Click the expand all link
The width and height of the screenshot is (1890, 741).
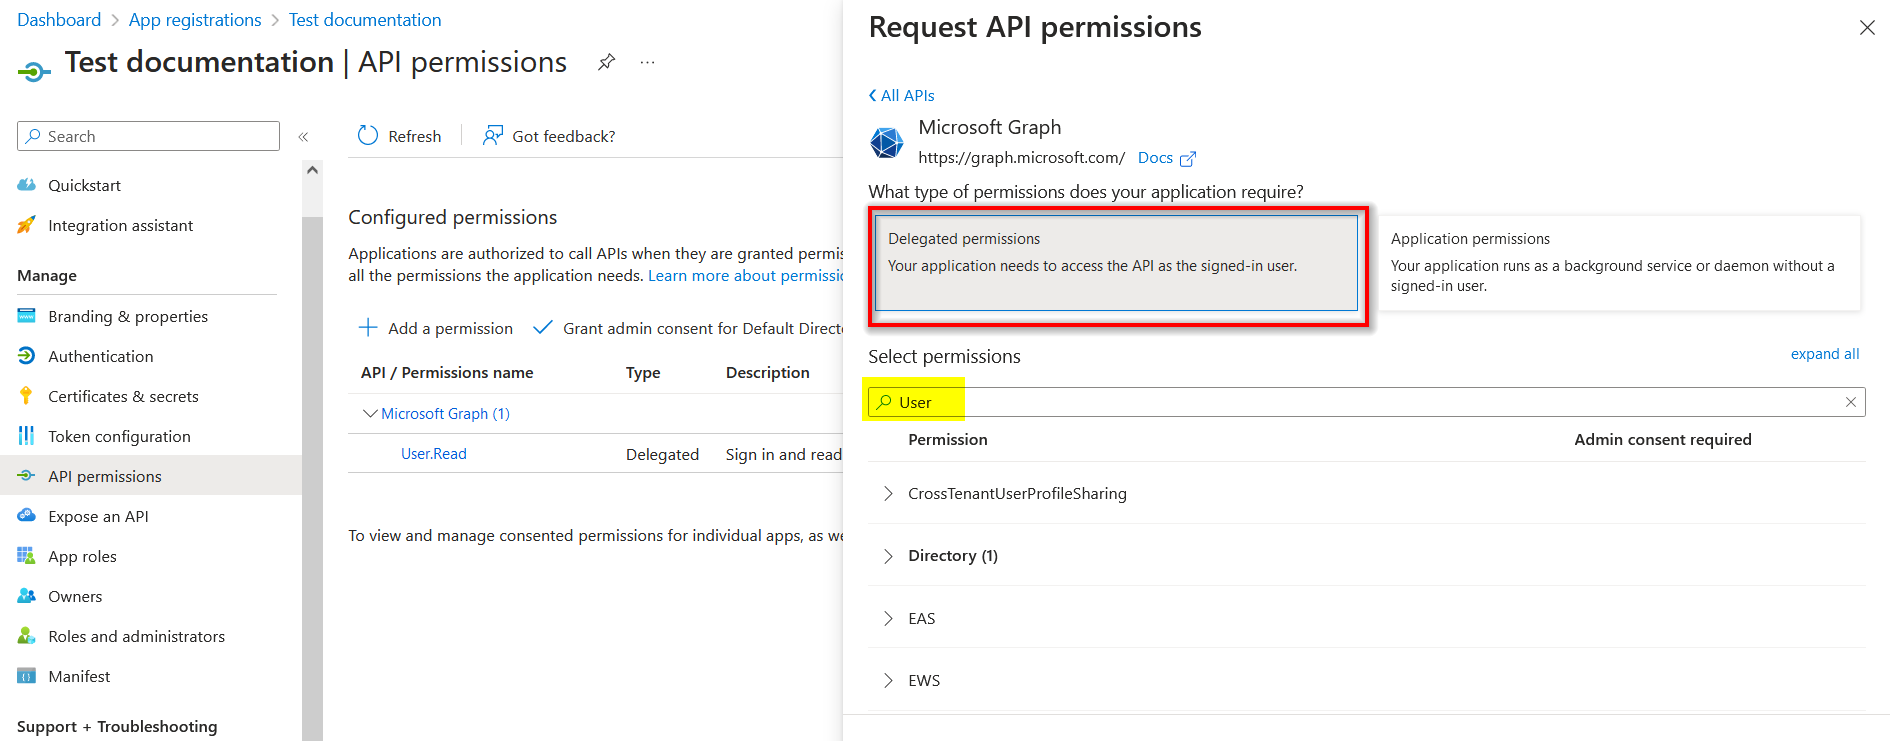[x=1825, y=354]
